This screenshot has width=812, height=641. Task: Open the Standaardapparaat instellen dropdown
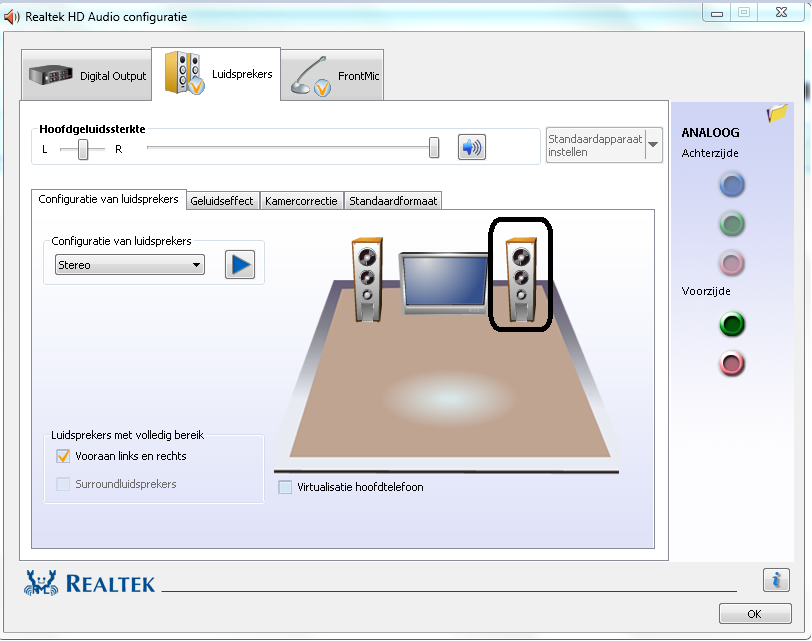604,145
